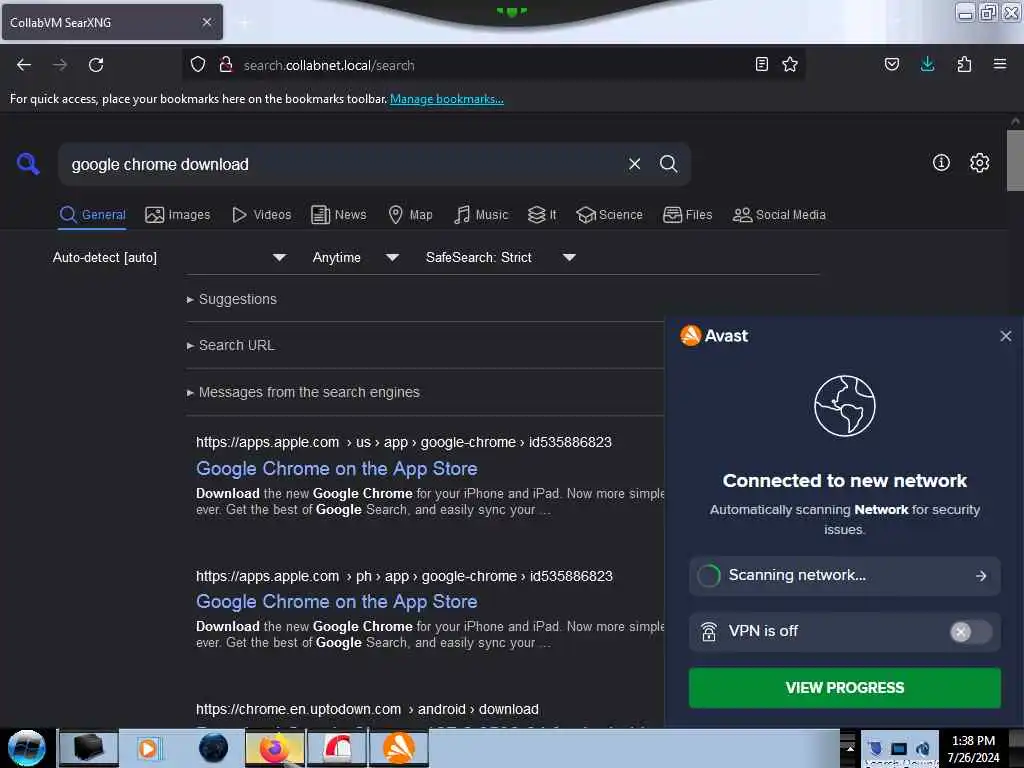The image size is (1024, 768).
Task: Open the language Auto-detect dropdown
Action: 169,257
